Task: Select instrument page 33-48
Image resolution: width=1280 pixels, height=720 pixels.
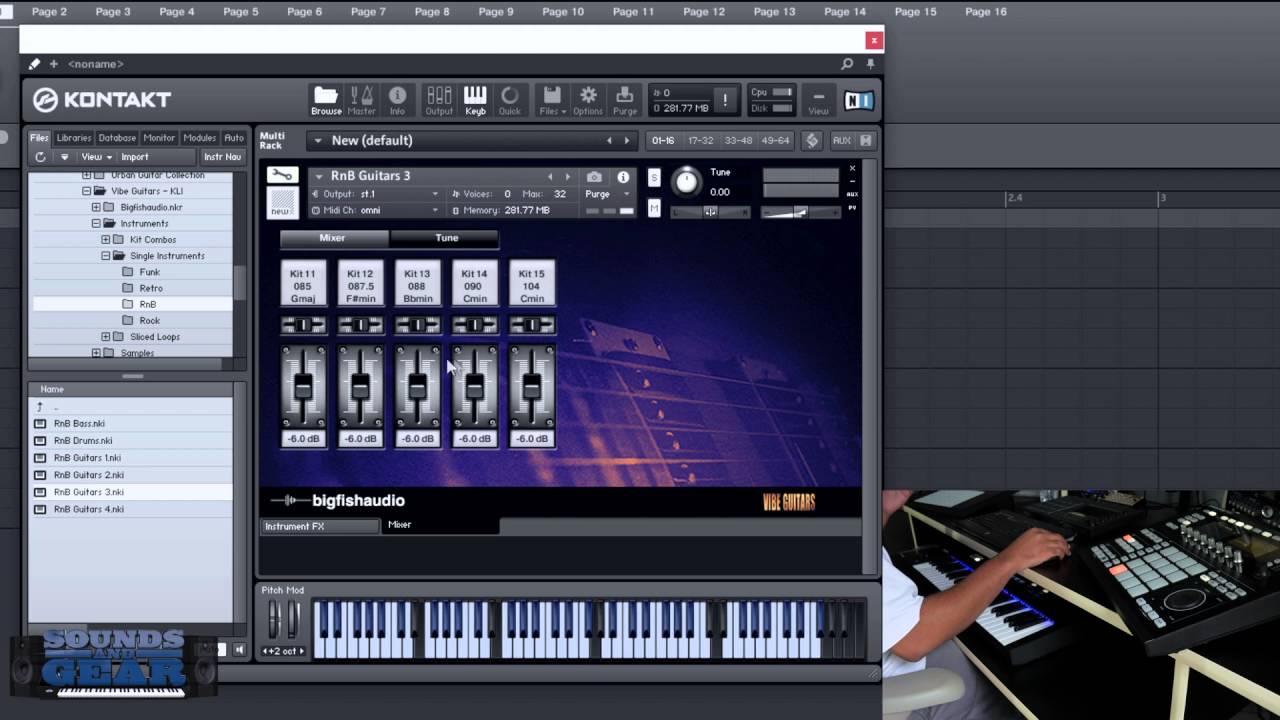Action: [738, 141]
